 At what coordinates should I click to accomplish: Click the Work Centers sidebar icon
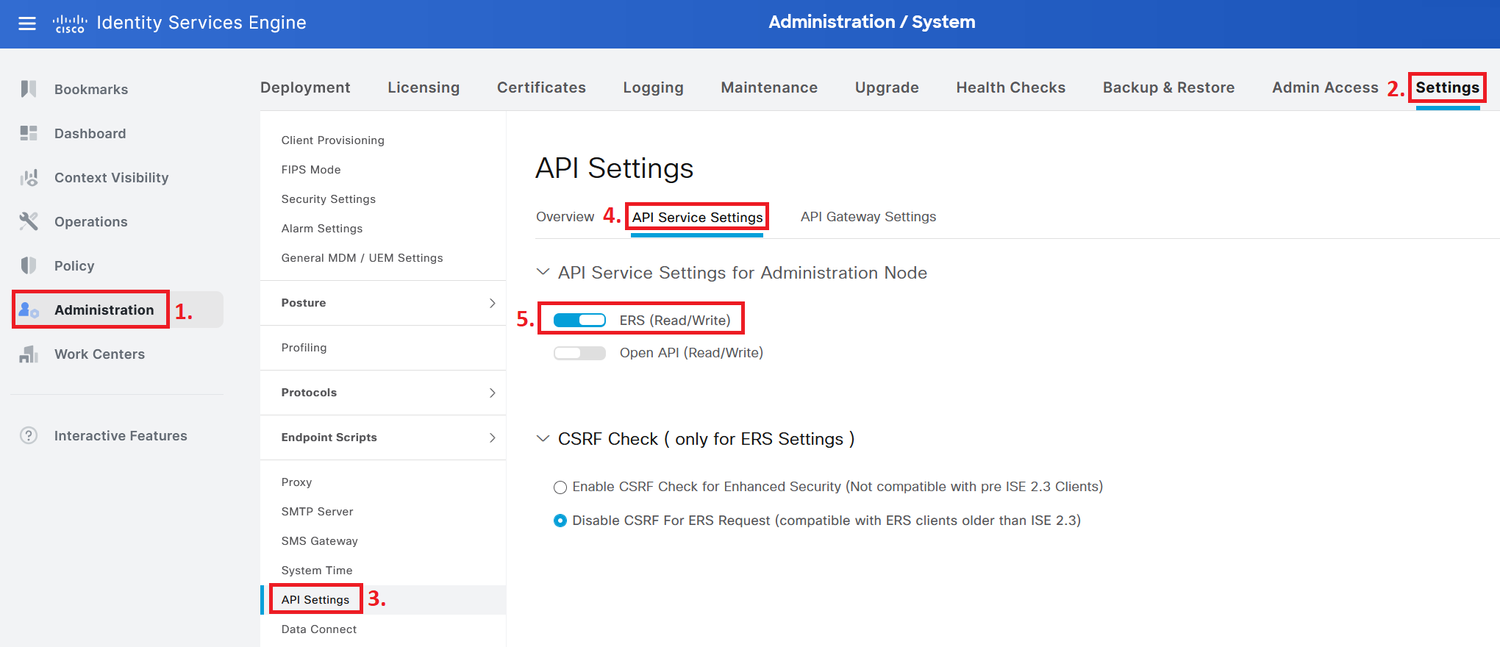(26, 353)
